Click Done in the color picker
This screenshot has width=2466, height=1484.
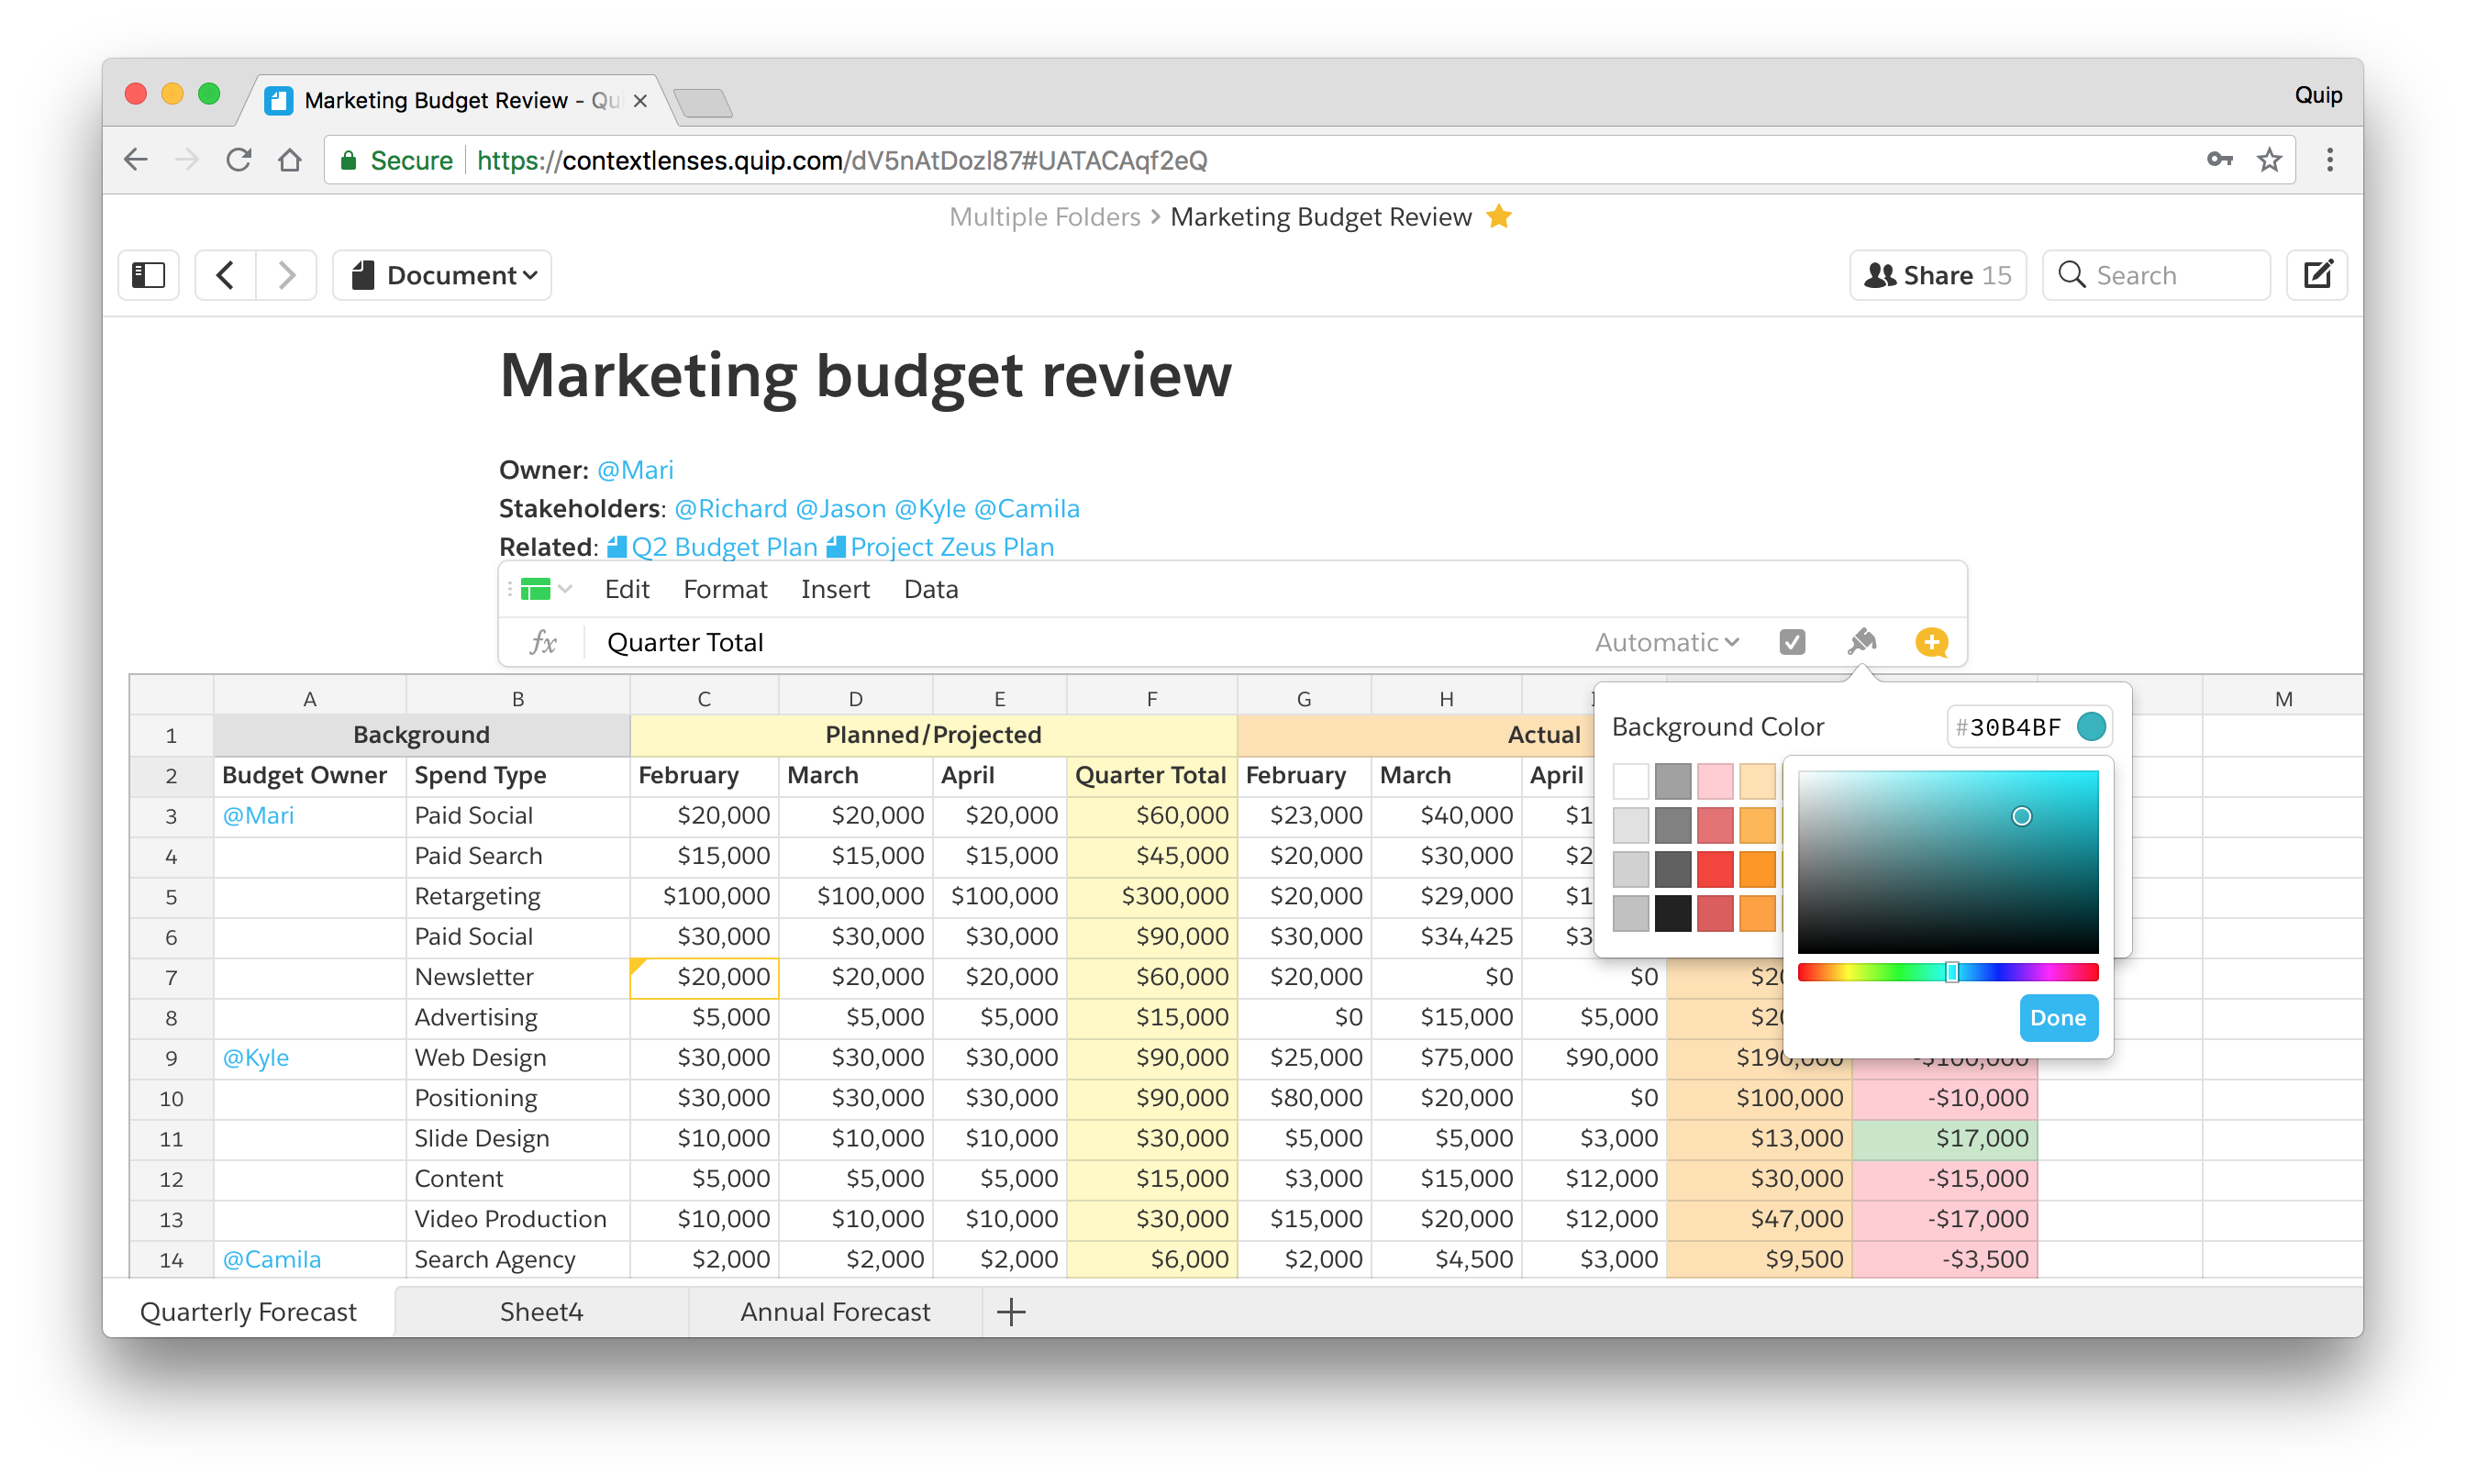click(x=2058, y=1018)
